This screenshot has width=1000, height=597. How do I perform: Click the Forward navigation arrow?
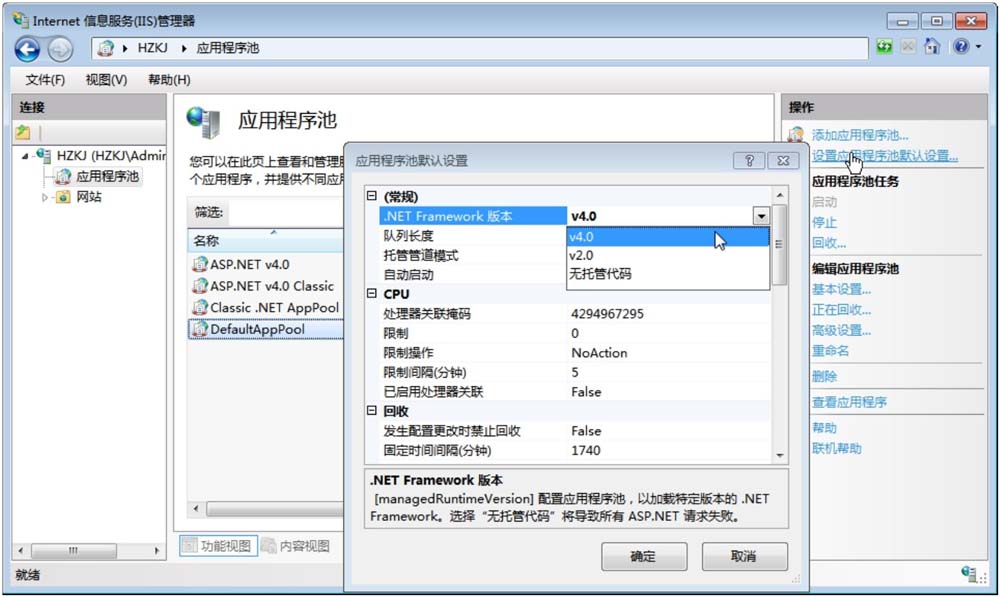pyautogui.click(x=60, y=49)
